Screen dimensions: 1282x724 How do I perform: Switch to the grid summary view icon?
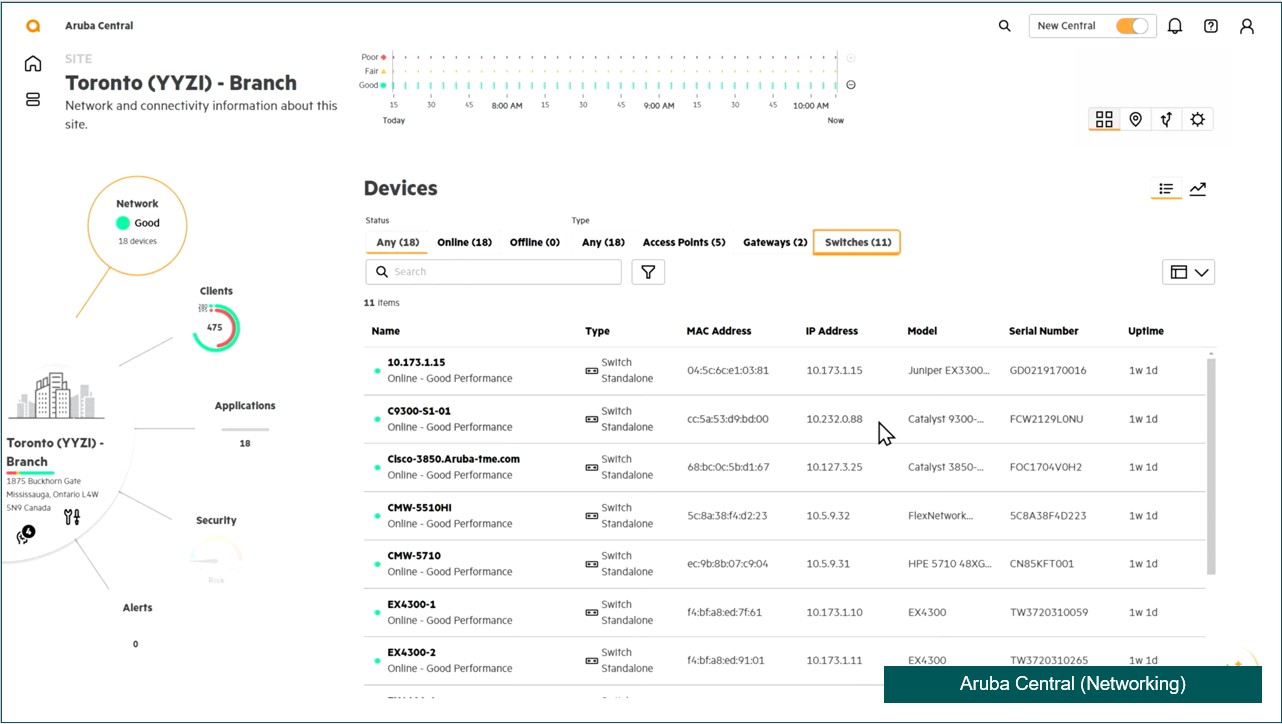tap(1104, 119)
